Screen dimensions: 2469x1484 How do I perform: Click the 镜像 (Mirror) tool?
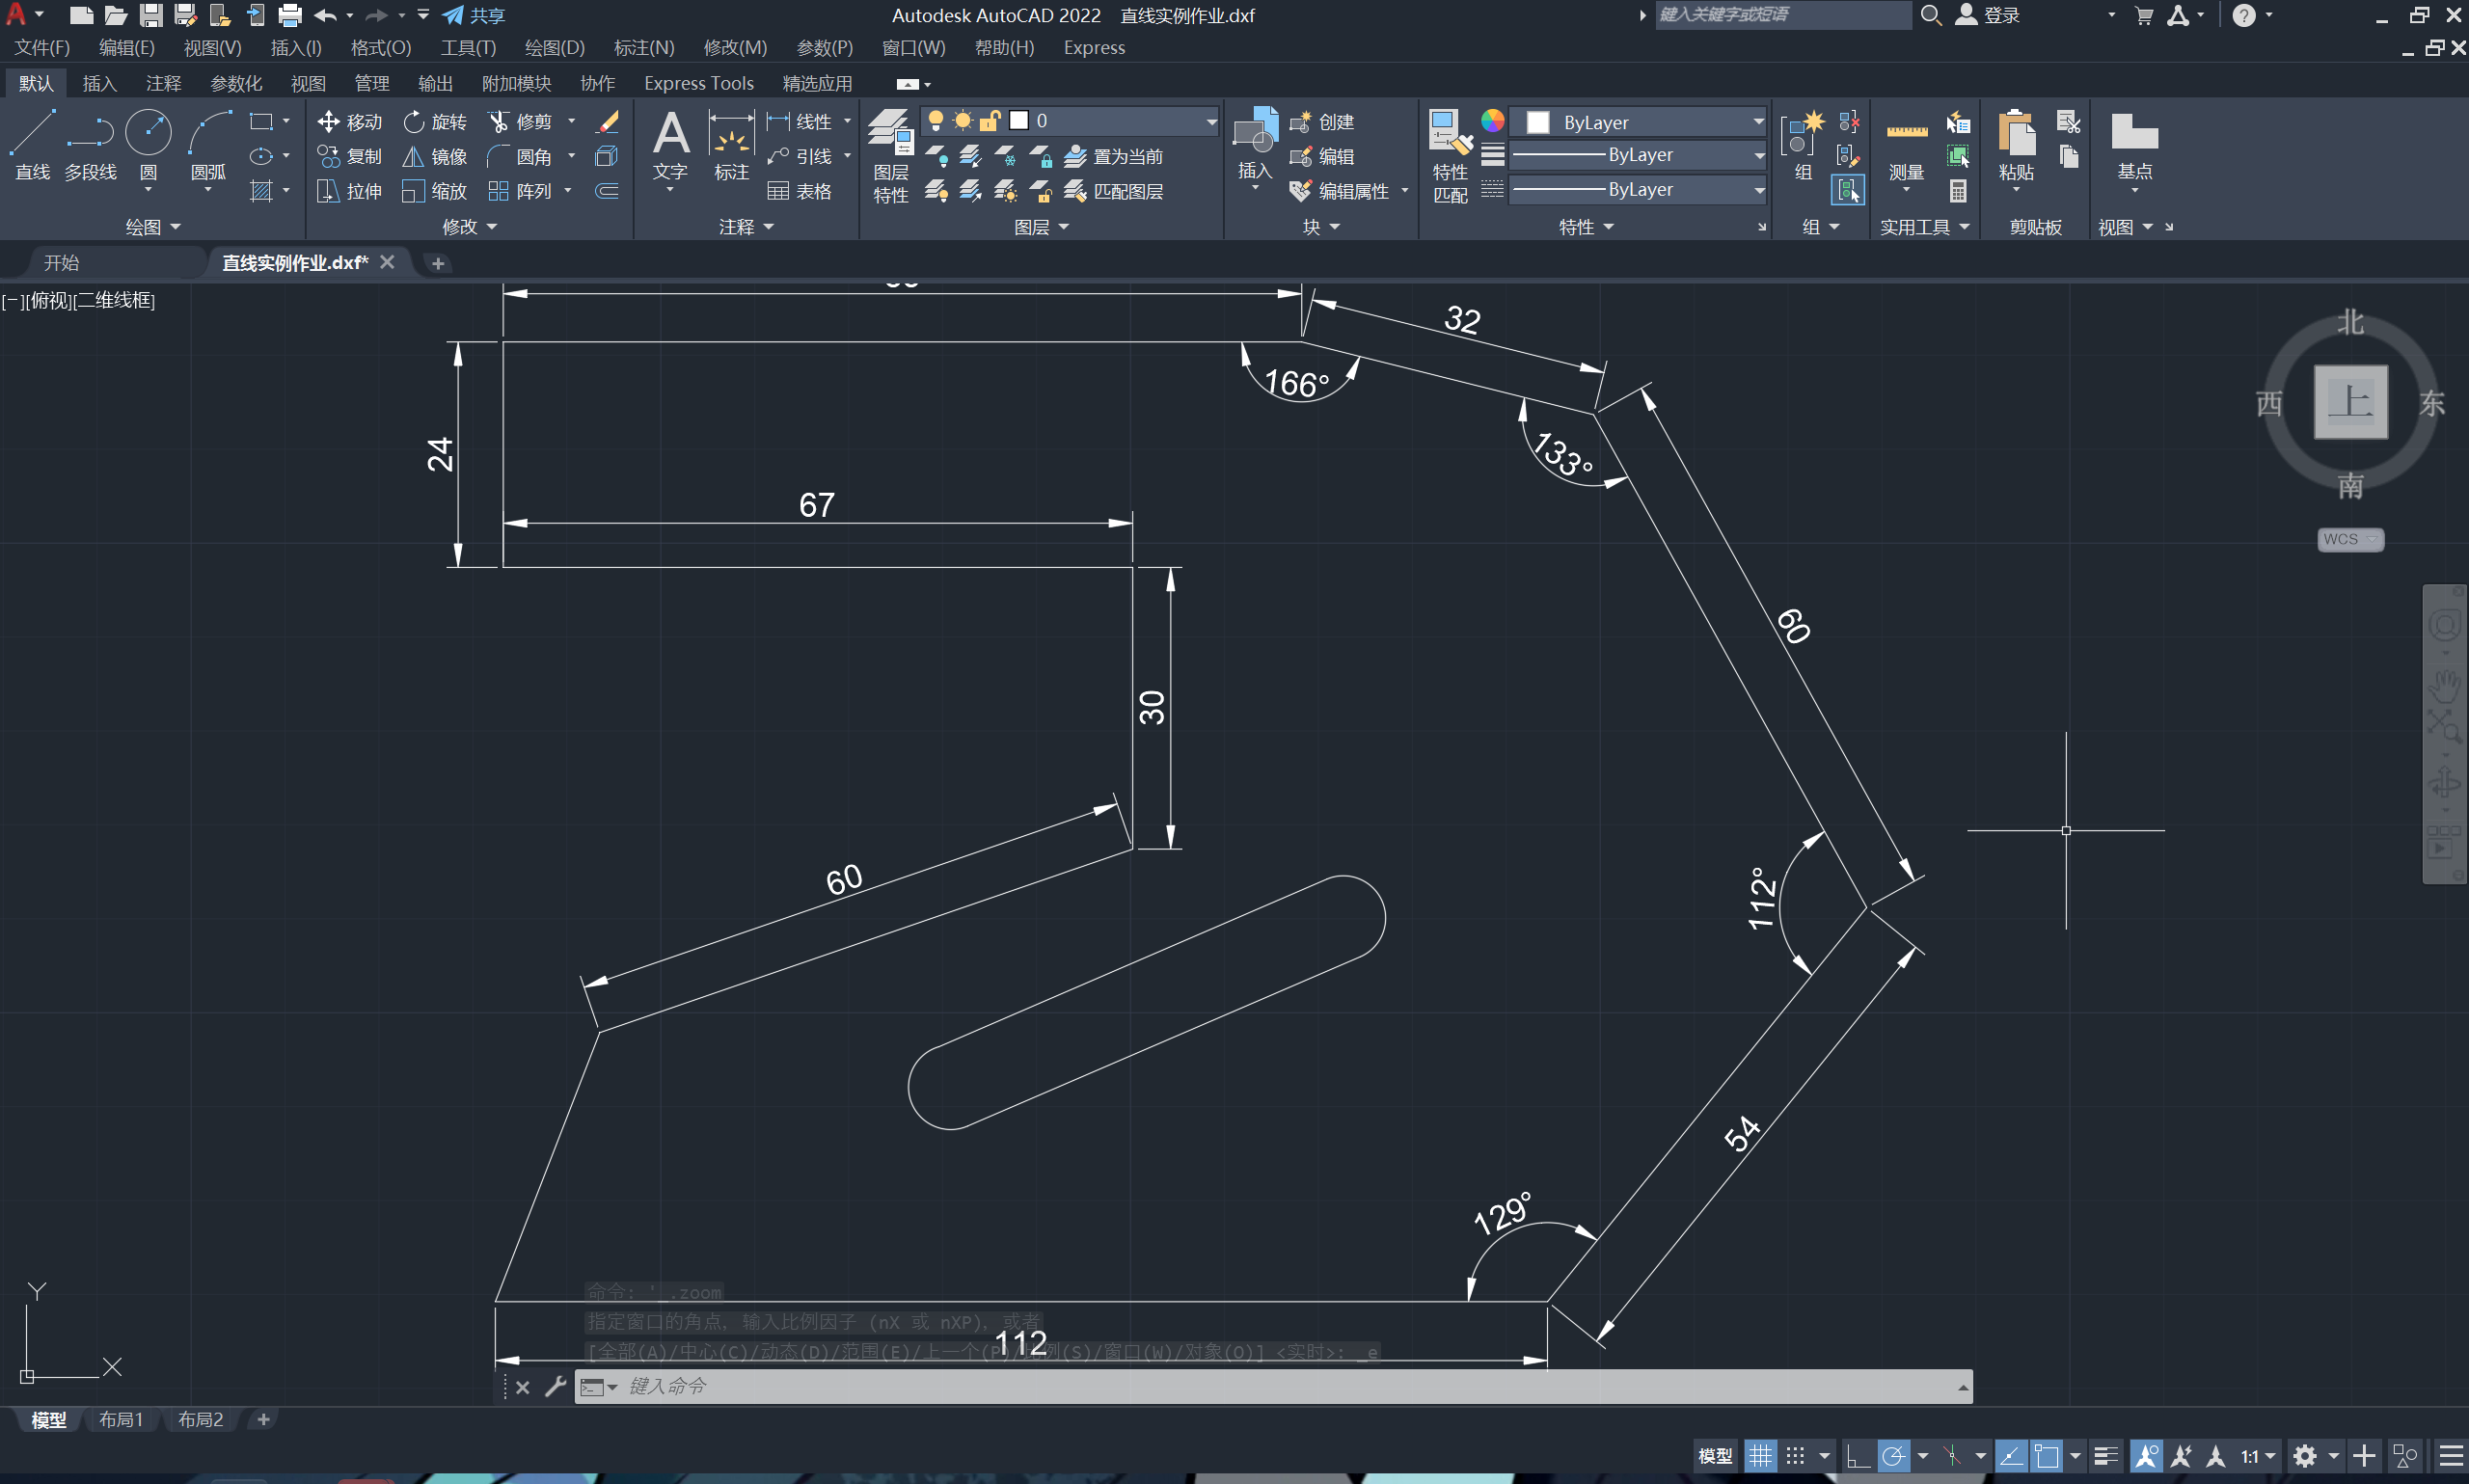(x=435, y=157)
